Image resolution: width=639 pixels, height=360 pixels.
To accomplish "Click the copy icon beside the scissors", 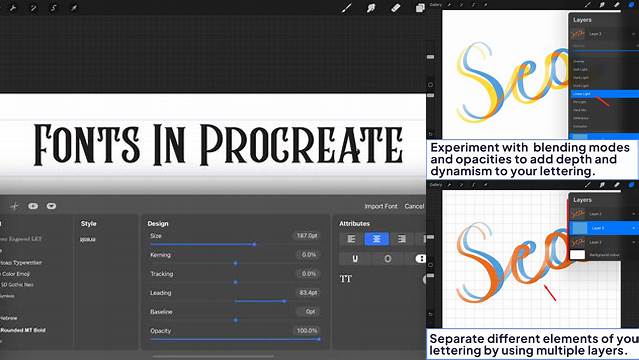I will (x=33, y=206).
